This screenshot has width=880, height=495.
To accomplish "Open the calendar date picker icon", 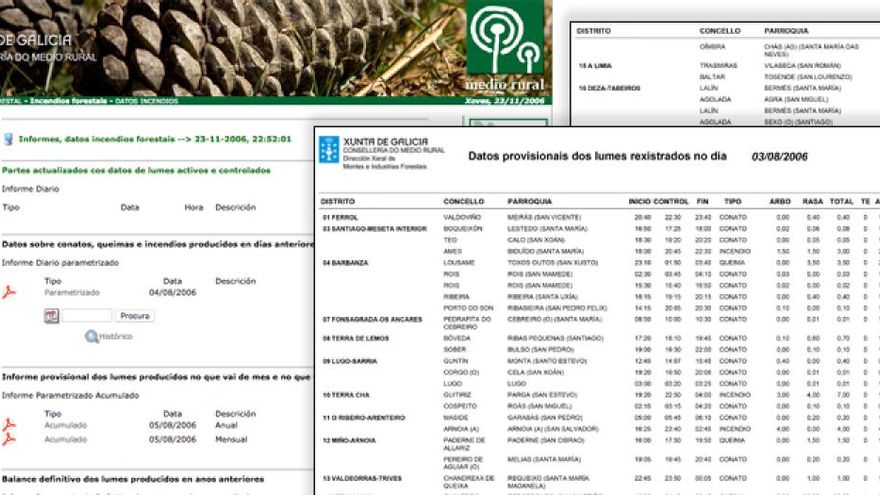I will pos(51,316).
